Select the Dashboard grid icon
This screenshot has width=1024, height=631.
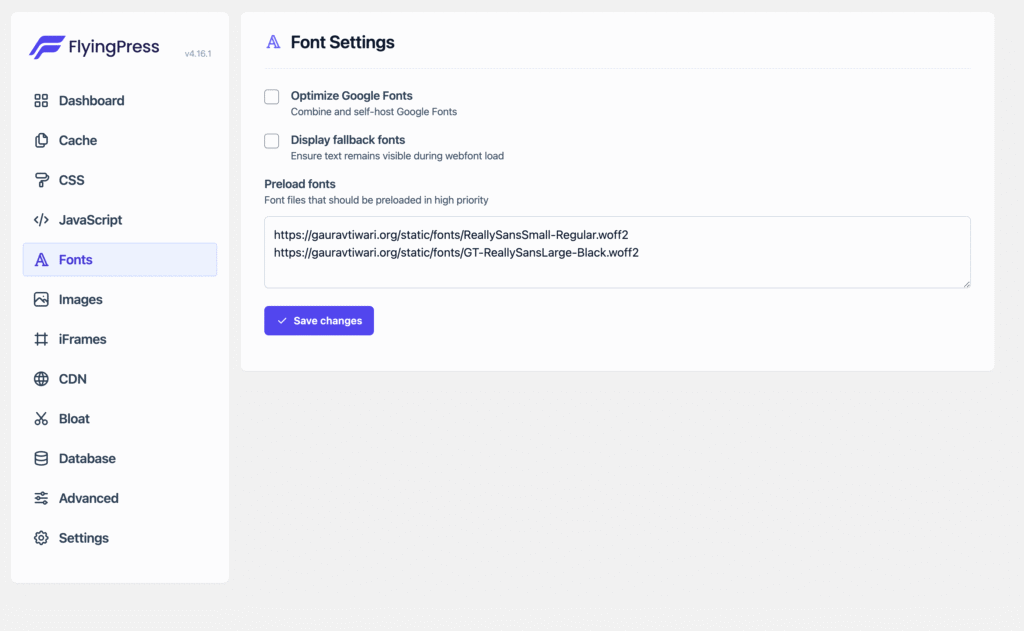pyautogui.click(x=40, y=100)
